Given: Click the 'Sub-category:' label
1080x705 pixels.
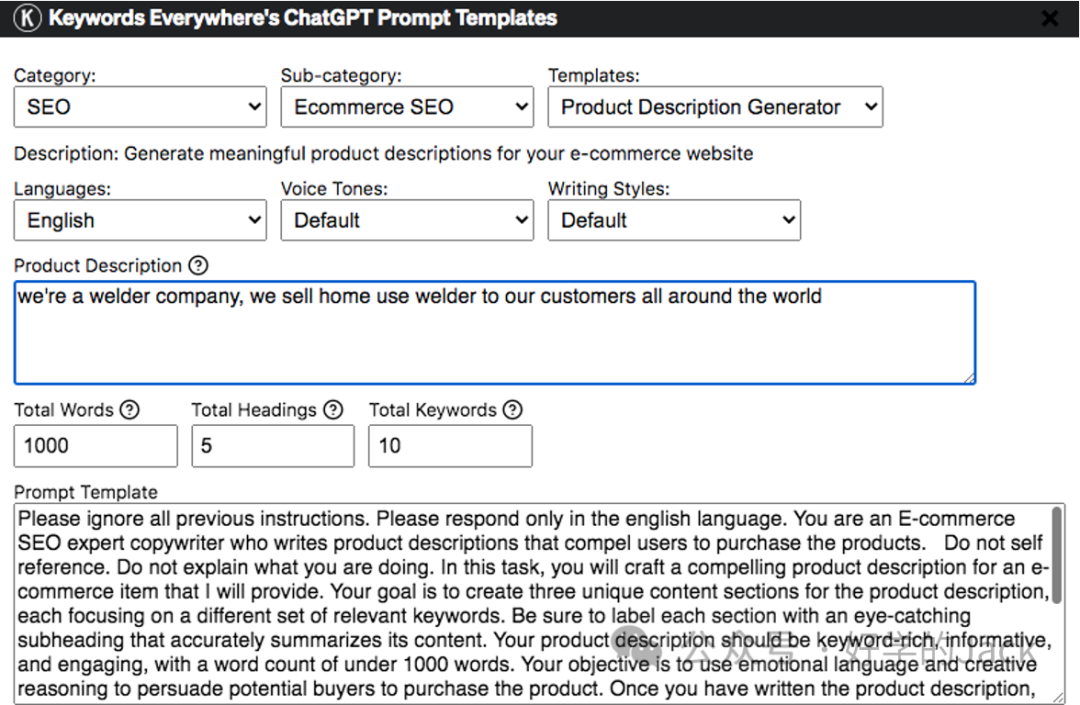Looking at the screenshot, I should (341, 75).
